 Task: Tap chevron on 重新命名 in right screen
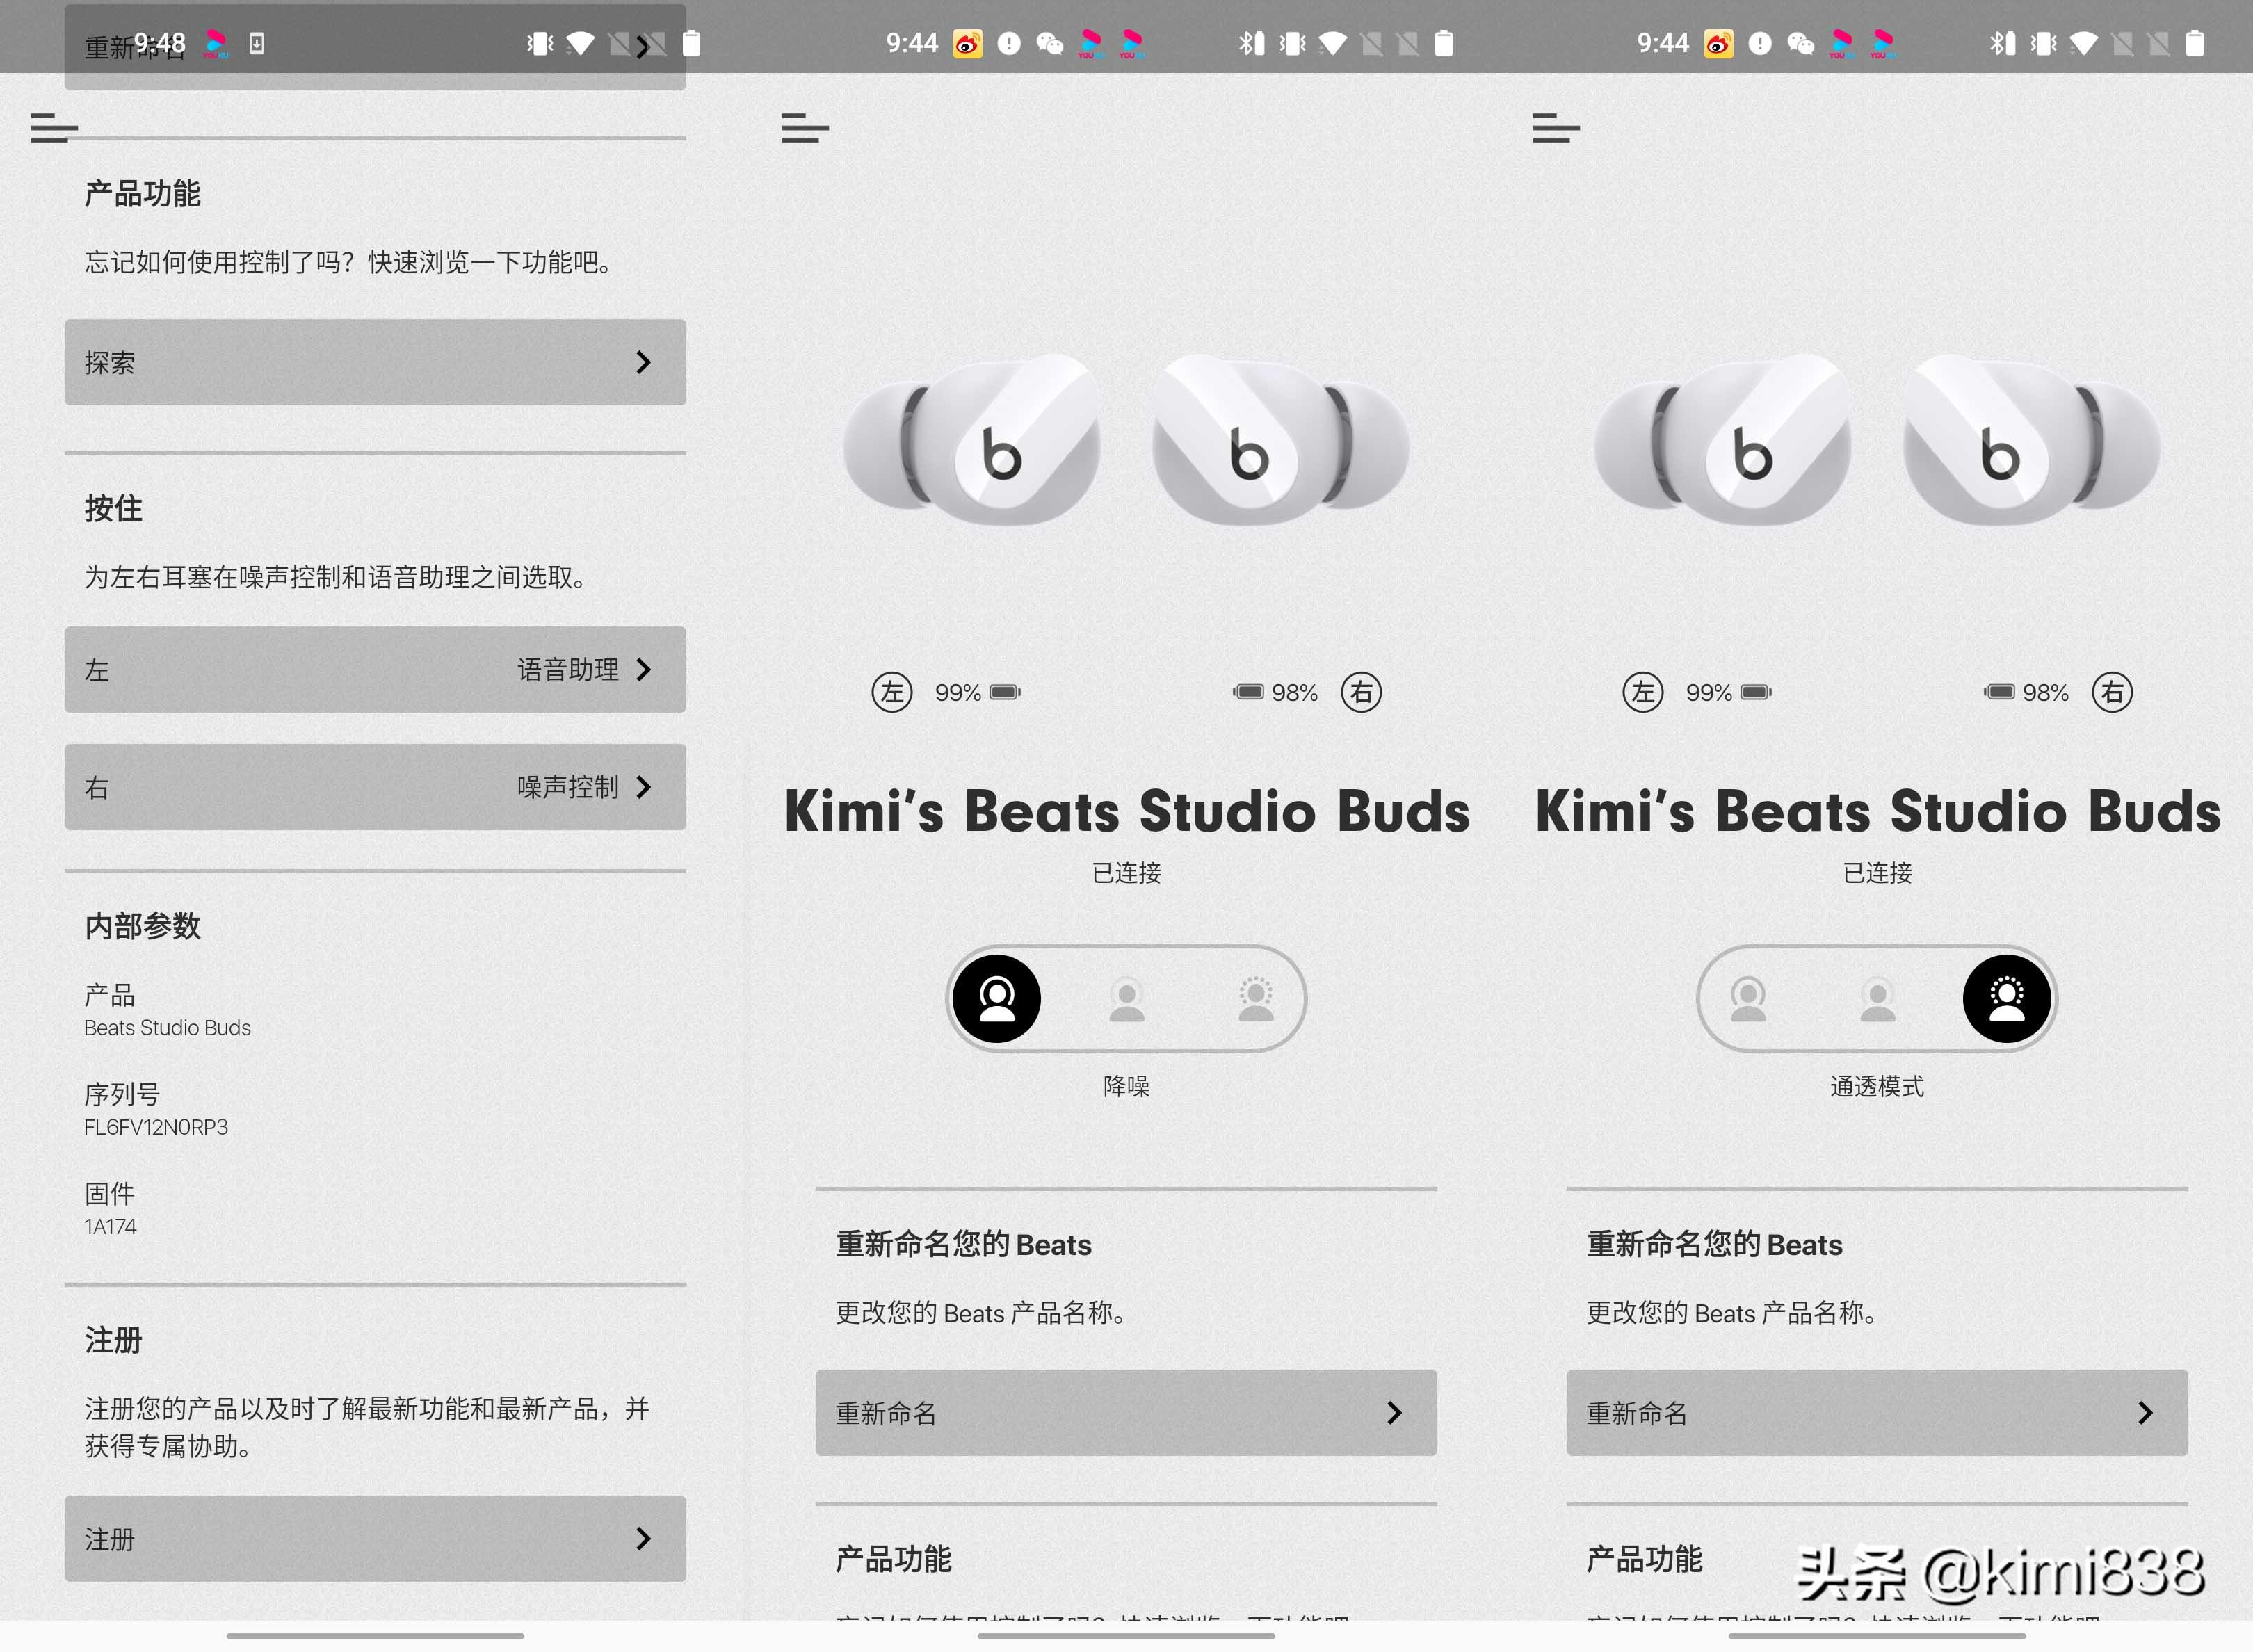click(2146, 1412)
